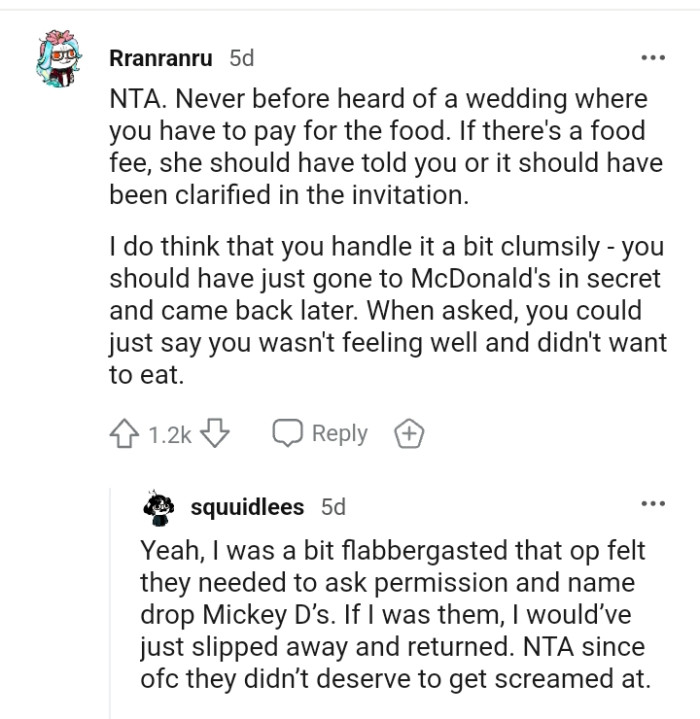Click the 5d timestamp on squuidlees' reply
The image size is (700, 719).
(x=333, y=507)
